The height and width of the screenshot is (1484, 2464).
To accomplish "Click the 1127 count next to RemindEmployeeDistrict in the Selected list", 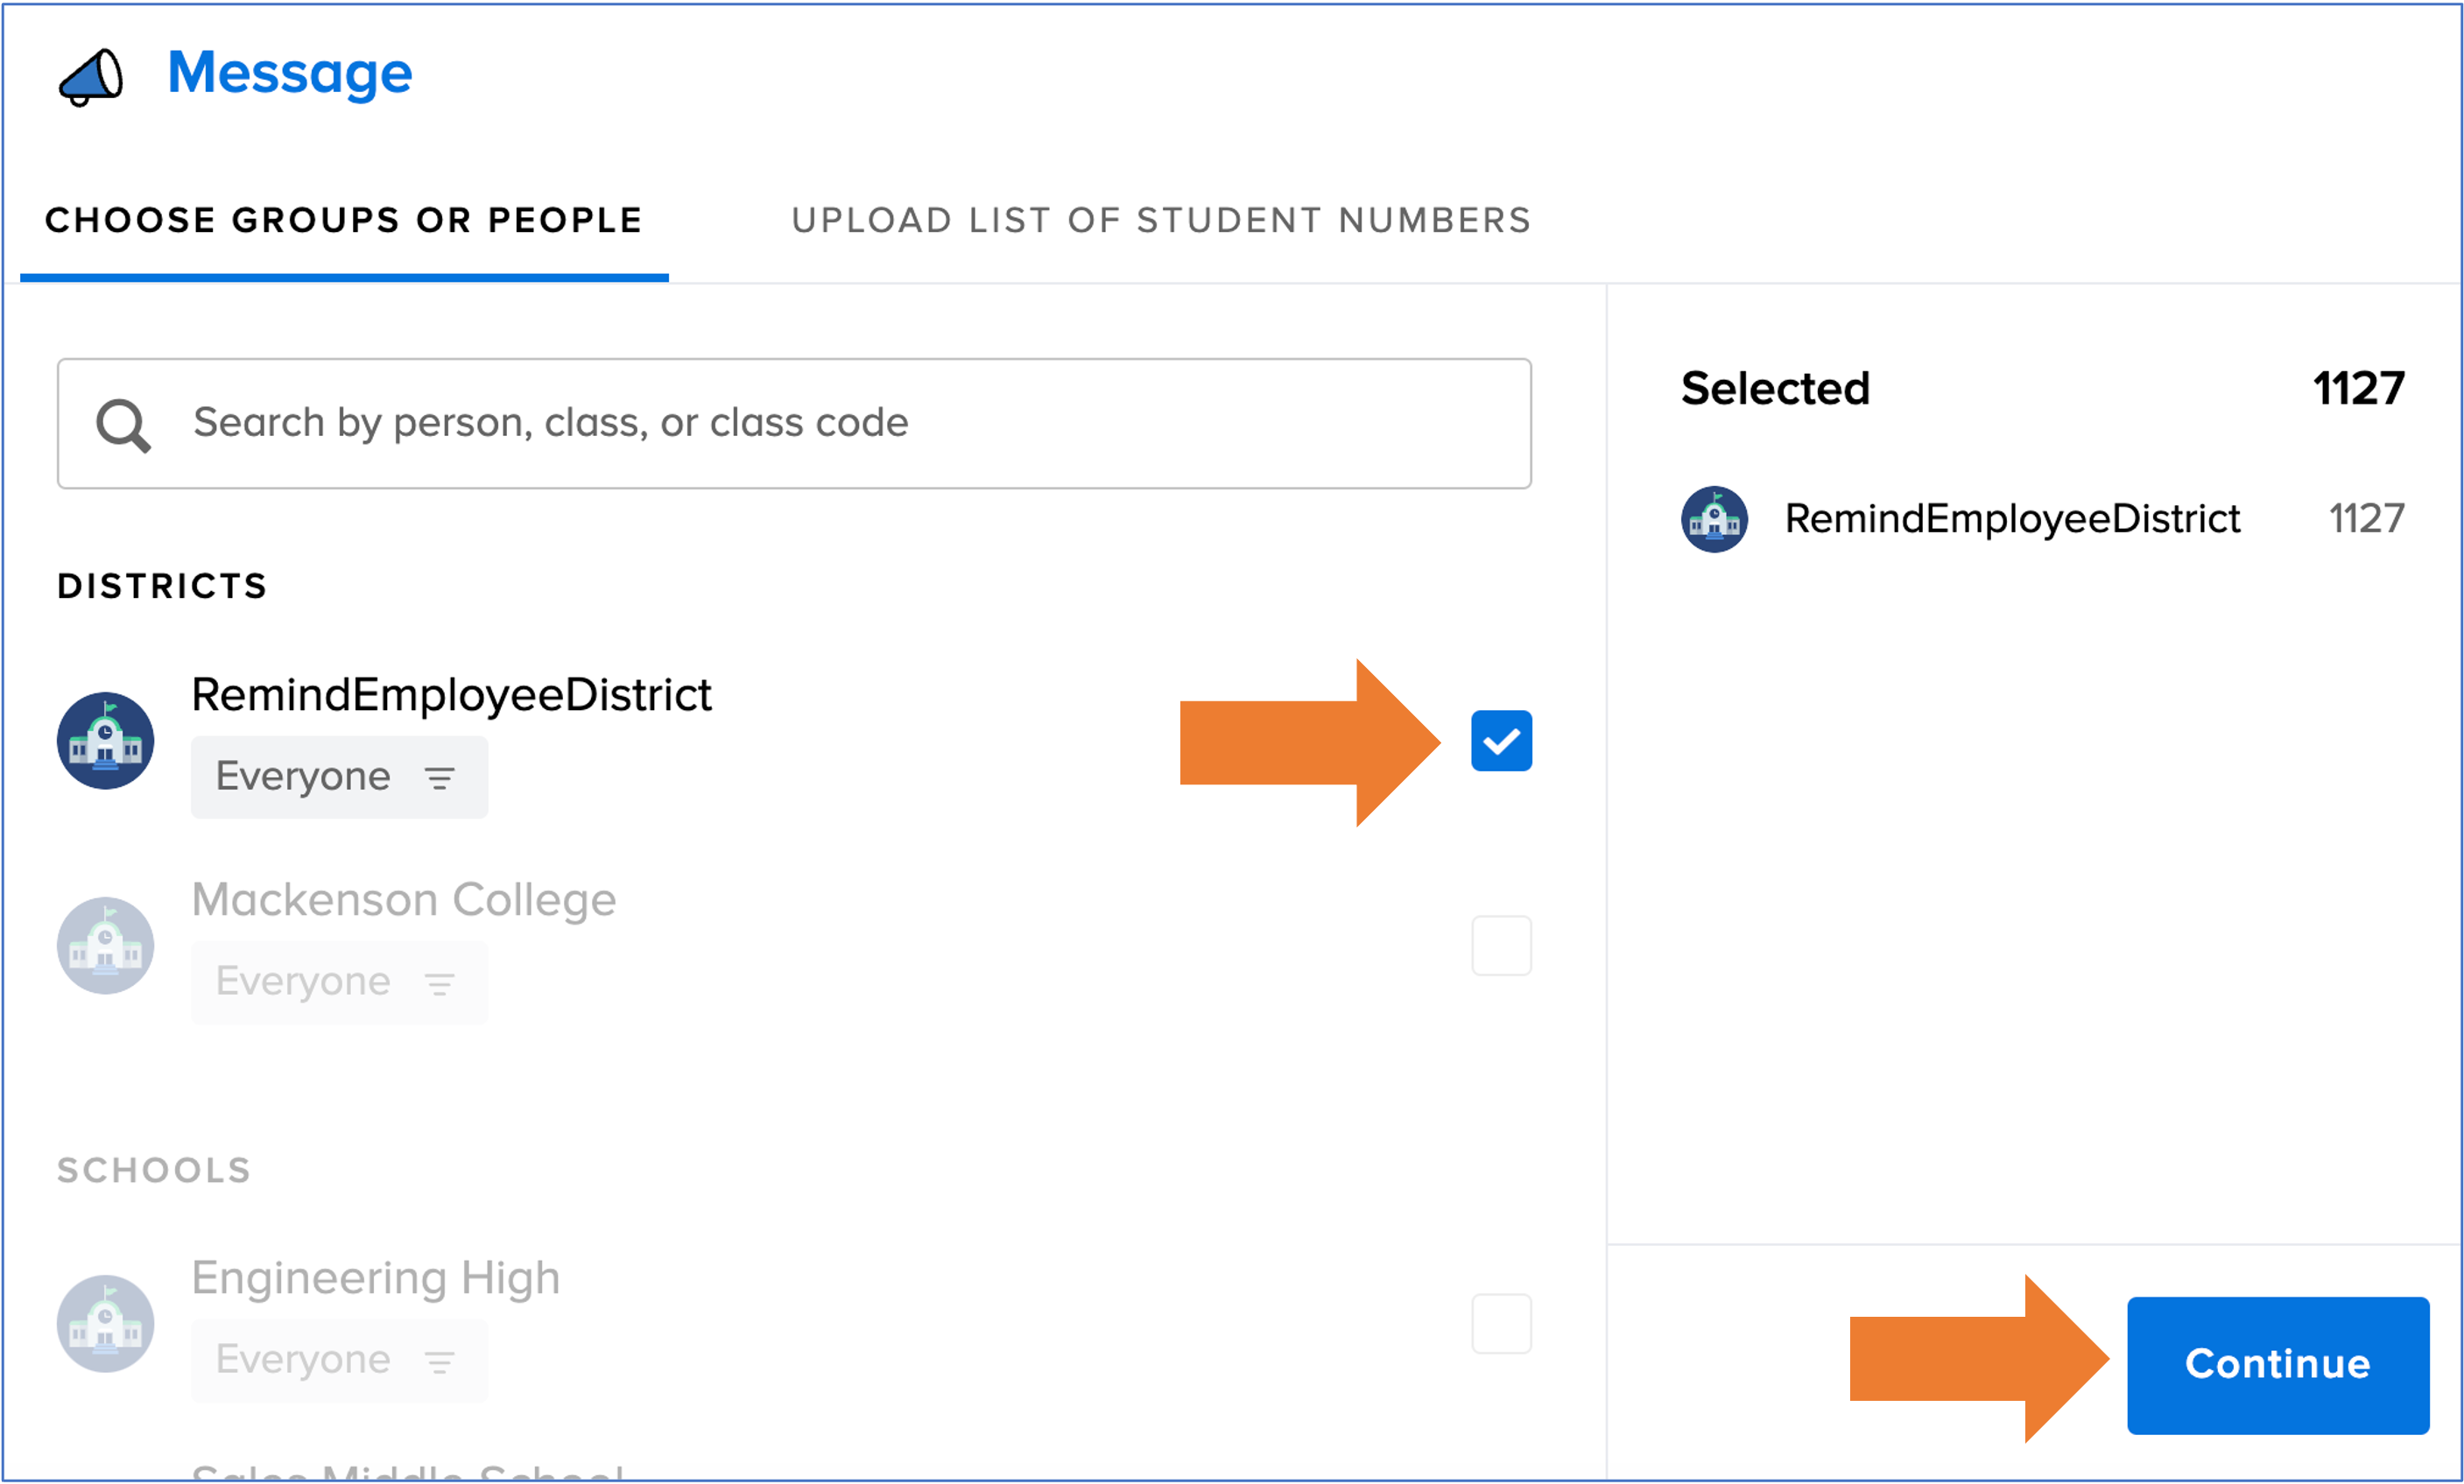I will (2366, 519).
